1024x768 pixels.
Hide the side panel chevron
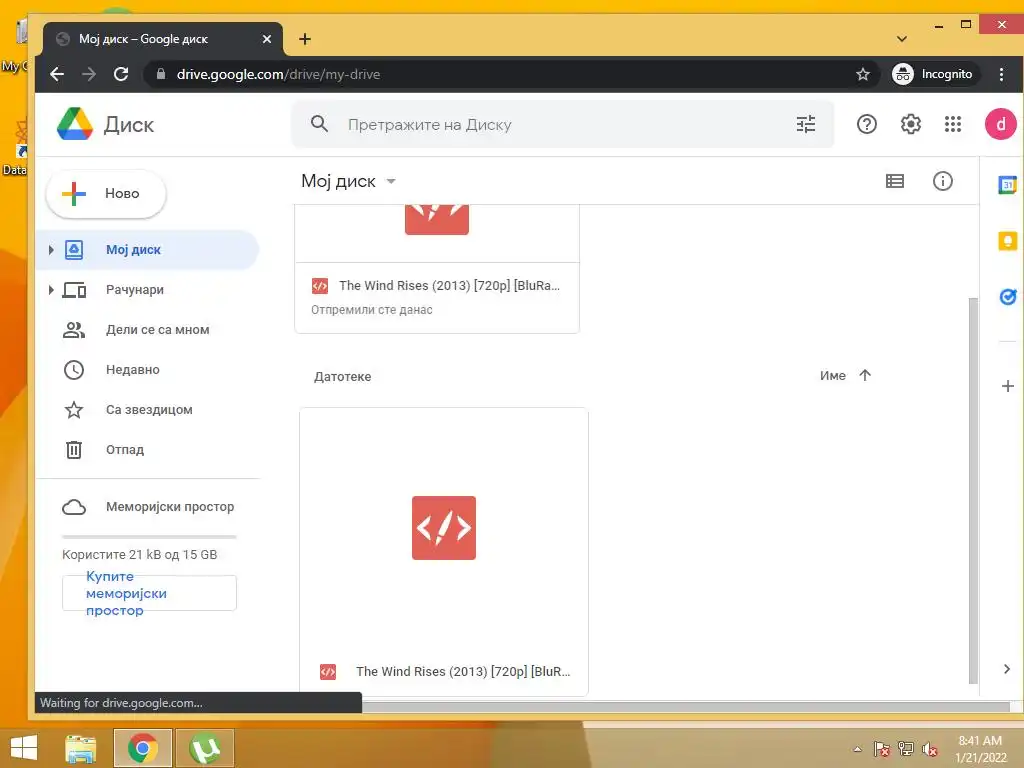pyautogui.click(x=1006, y=669)
